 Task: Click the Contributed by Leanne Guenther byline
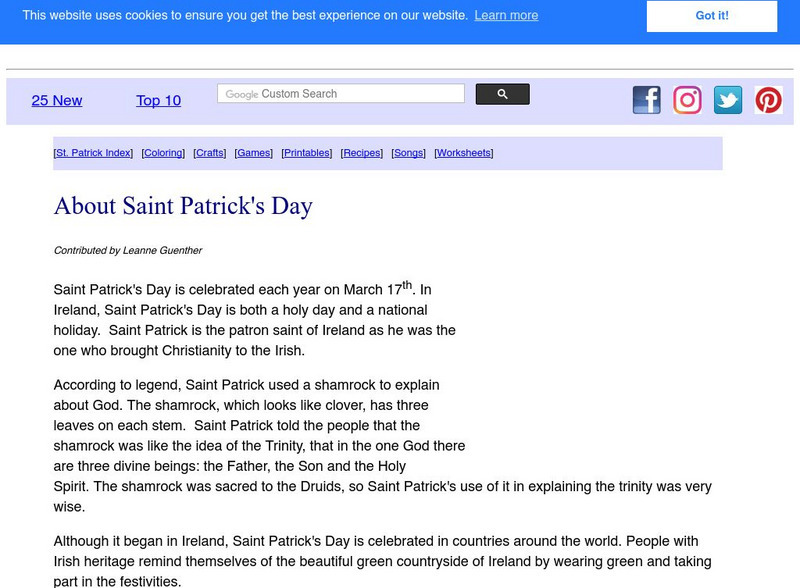128,250
